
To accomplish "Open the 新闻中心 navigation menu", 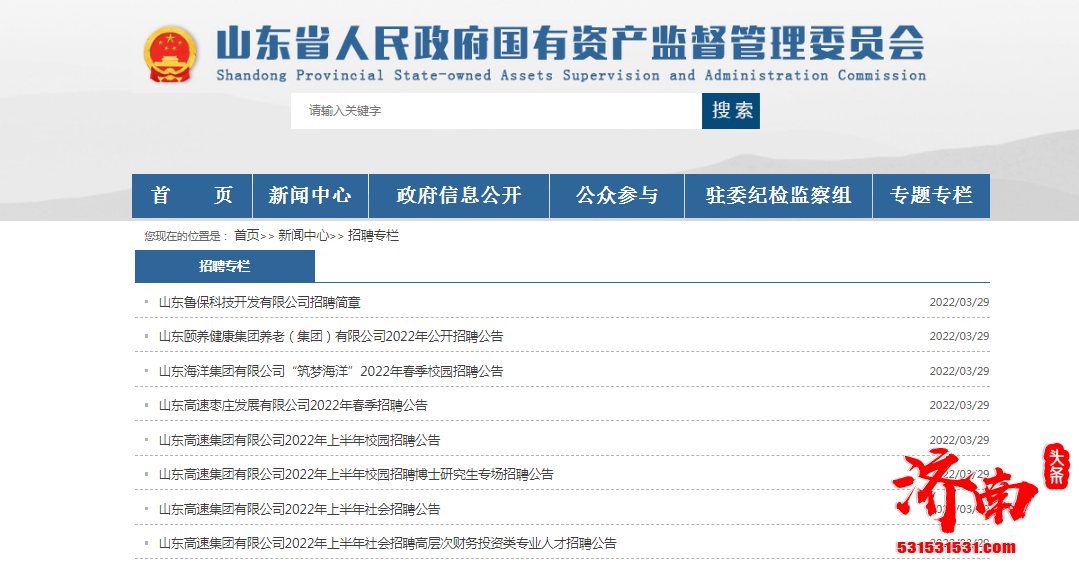I will coord(310,195).
